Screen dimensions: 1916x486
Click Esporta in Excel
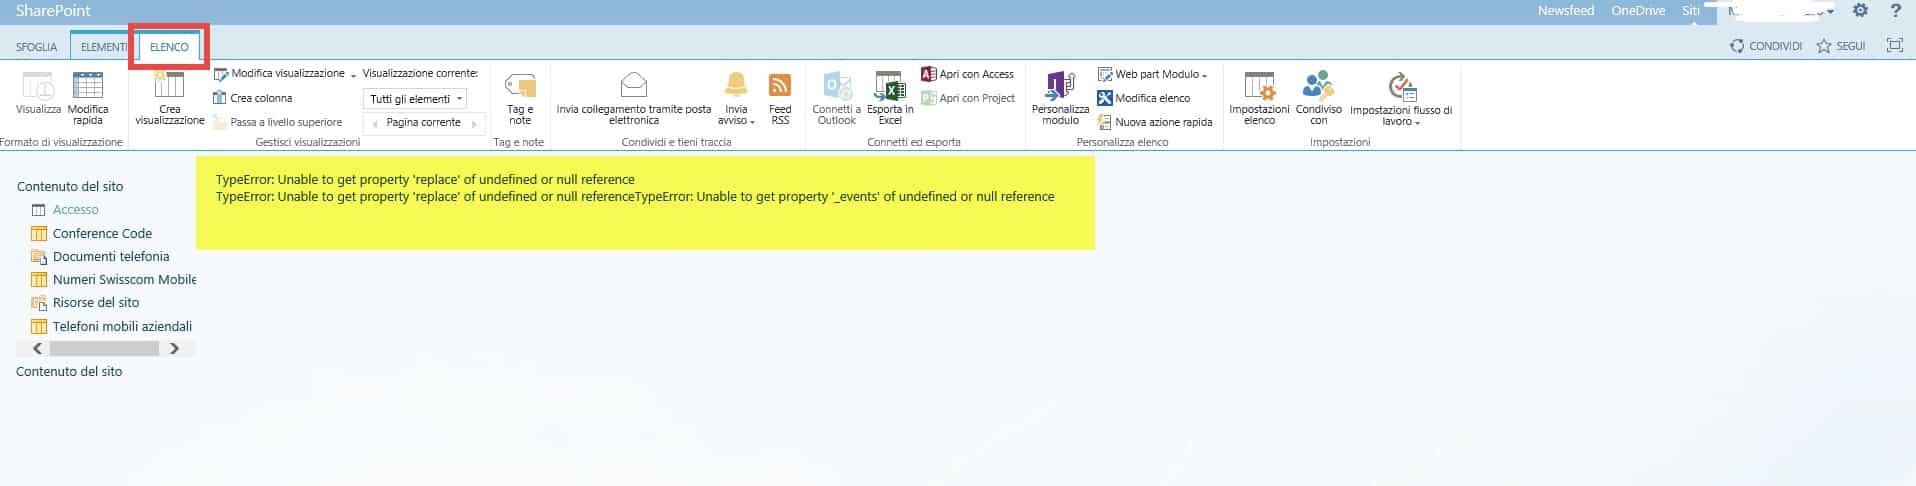point(890,98)
